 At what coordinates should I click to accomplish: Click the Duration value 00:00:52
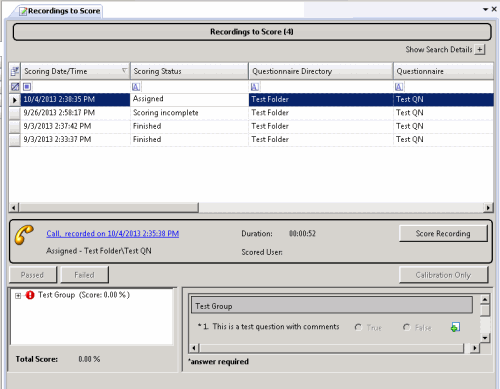coord(302,234)
